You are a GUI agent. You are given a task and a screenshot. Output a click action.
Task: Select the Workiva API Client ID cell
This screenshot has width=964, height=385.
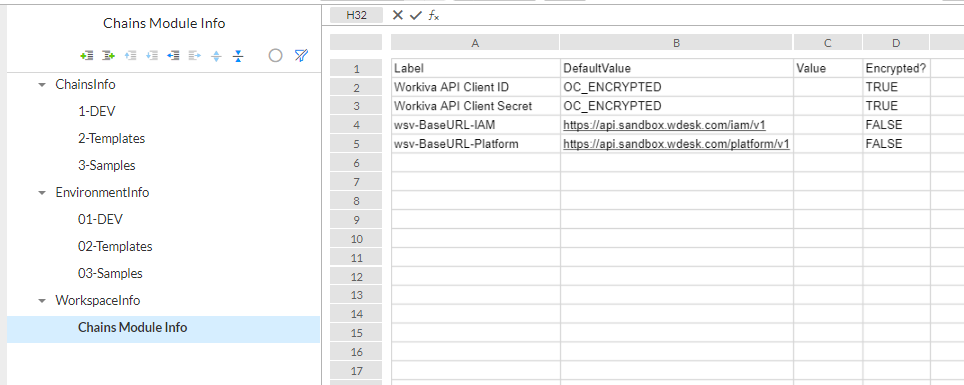coord(475,87)
